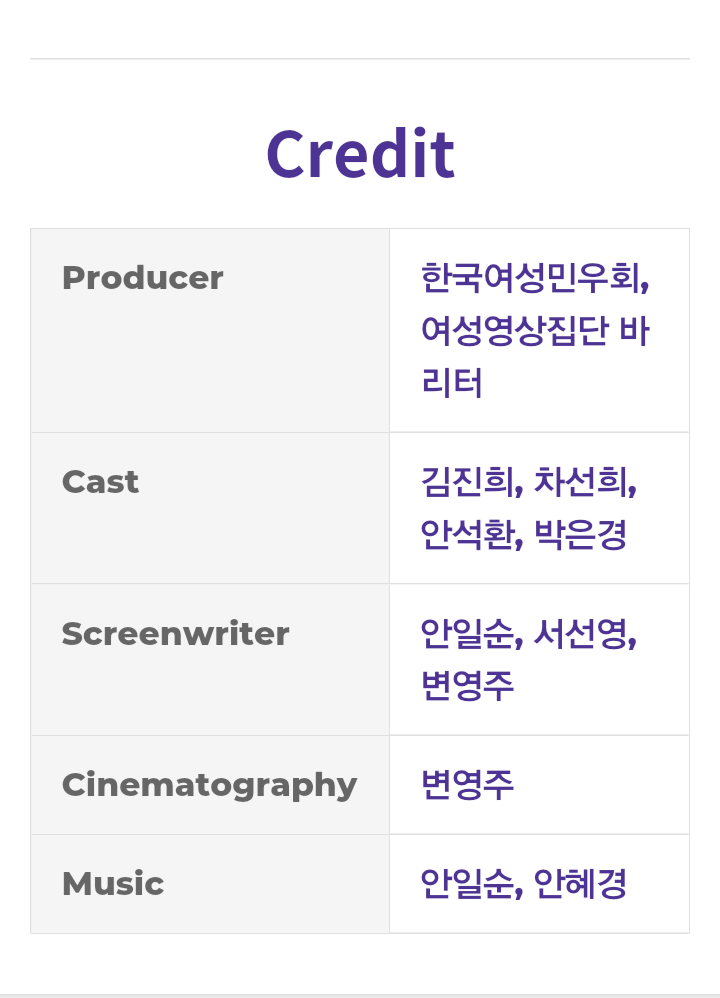Click the Producer row label

click(x=143, y=278)
